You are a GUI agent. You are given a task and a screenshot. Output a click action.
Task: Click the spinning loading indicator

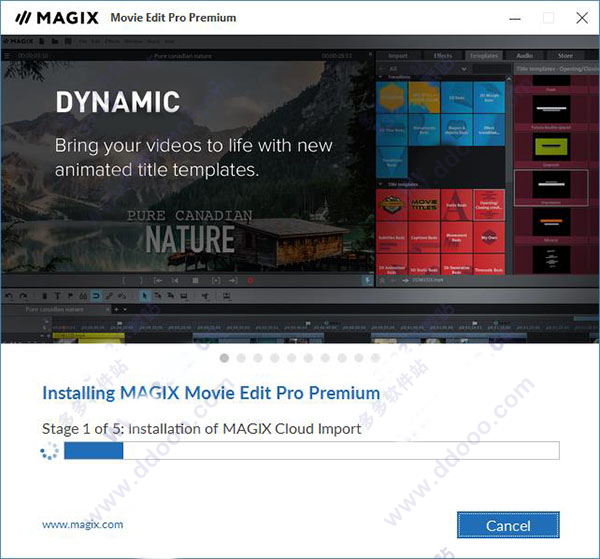pos(49,451)
